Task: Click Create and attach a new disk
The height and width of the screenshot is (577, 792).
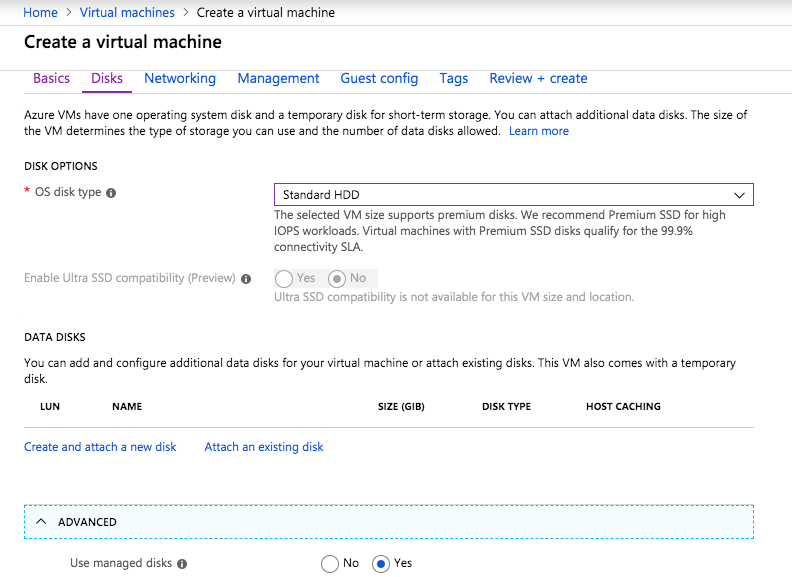Action: (100, 447)
